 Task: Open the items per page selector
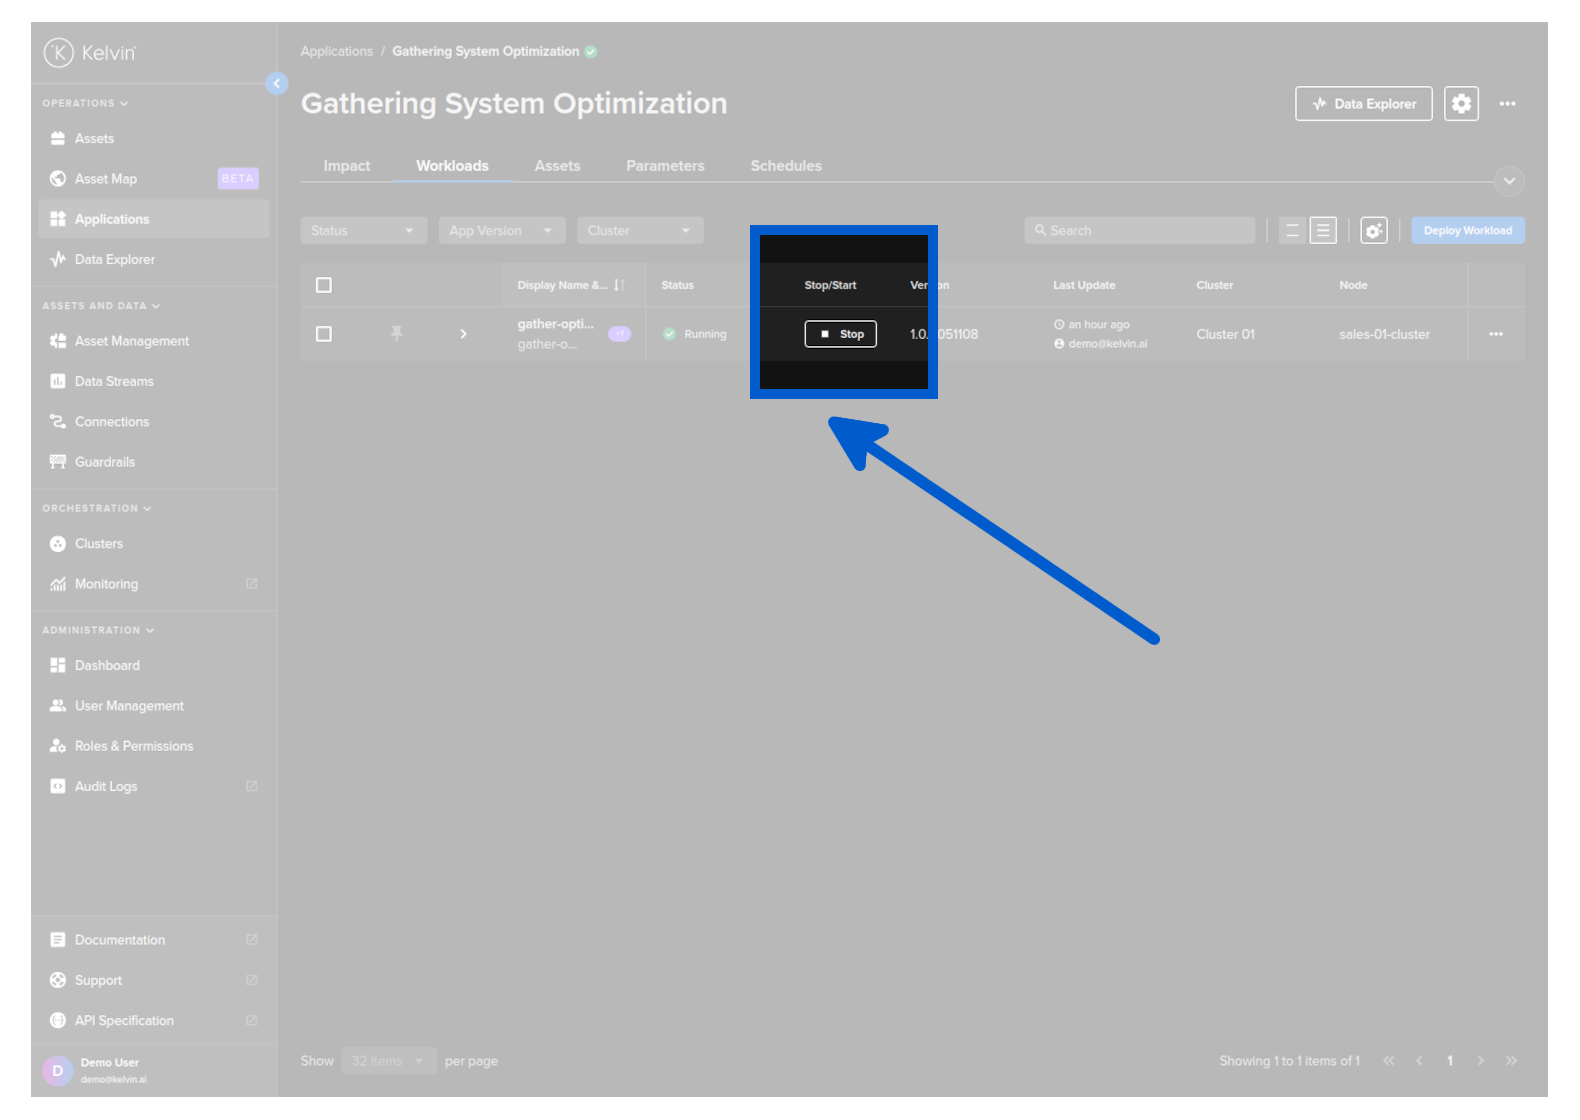388,1061
